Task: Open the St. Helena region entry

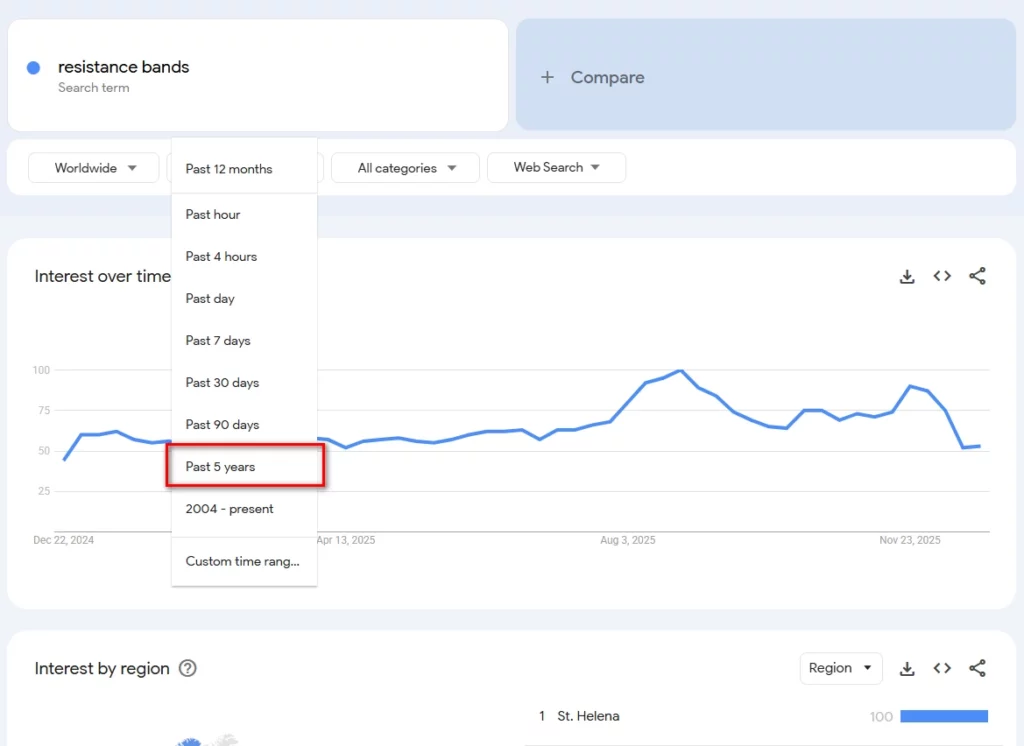Action: click(x=588, y=716)
